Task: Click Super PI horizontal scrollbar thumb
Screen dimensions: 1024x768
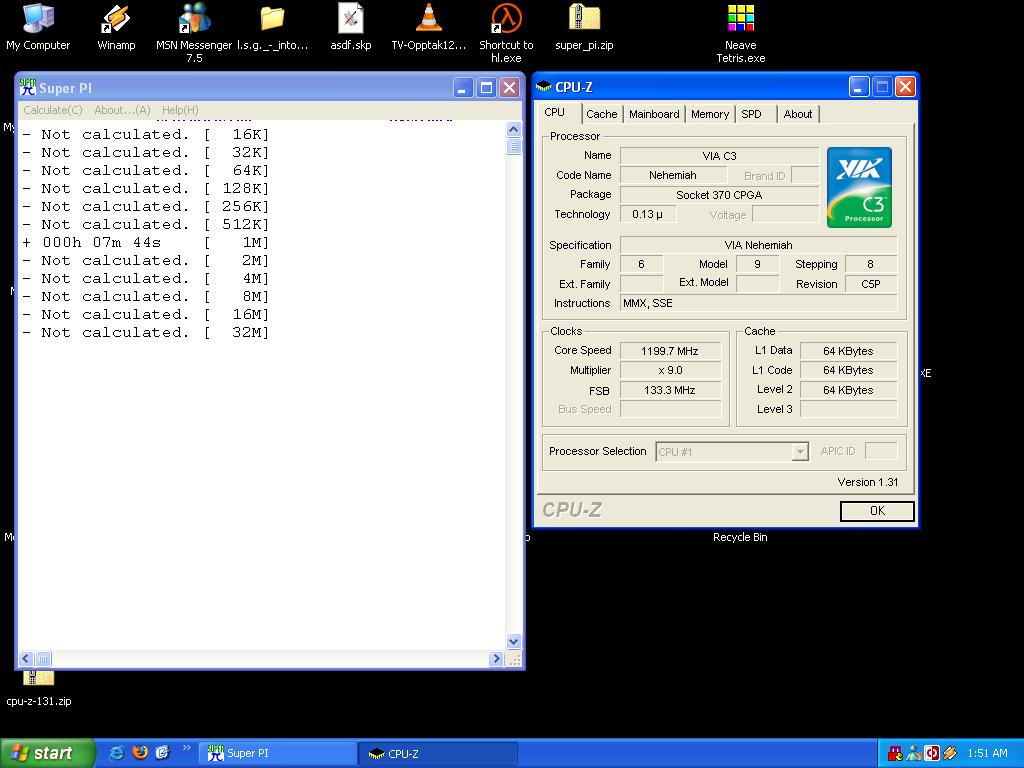Action: point(43,658)
